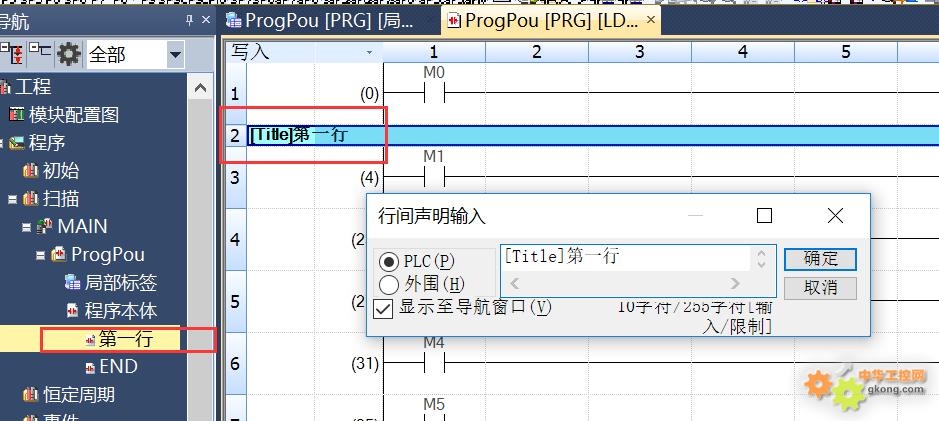Select the 第一行 statement in navigation tree

pyautogui.click(x=126, y=340)
